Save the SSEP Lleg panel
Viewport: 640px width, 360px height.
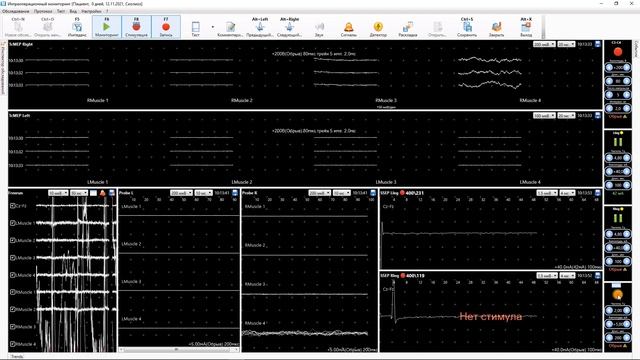(598, 193)
